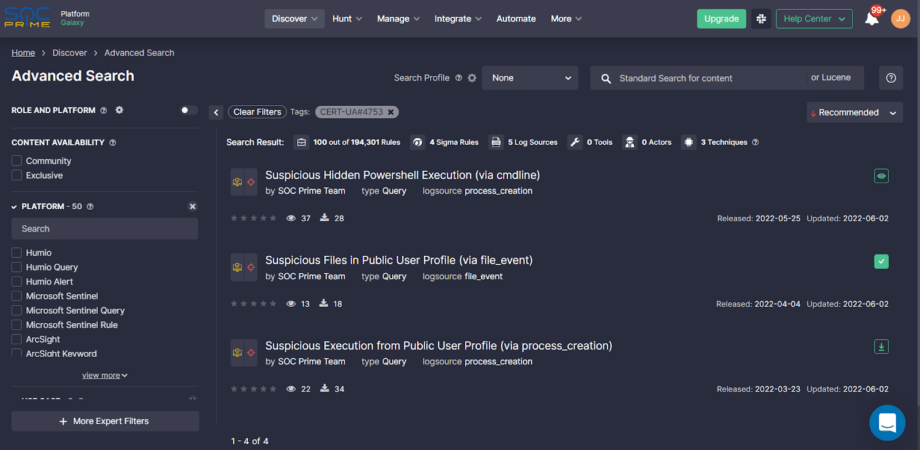Click the Techniques chip icon
Image resolution: width=920 pixels, height=450 pixels.
coord(689,142)
